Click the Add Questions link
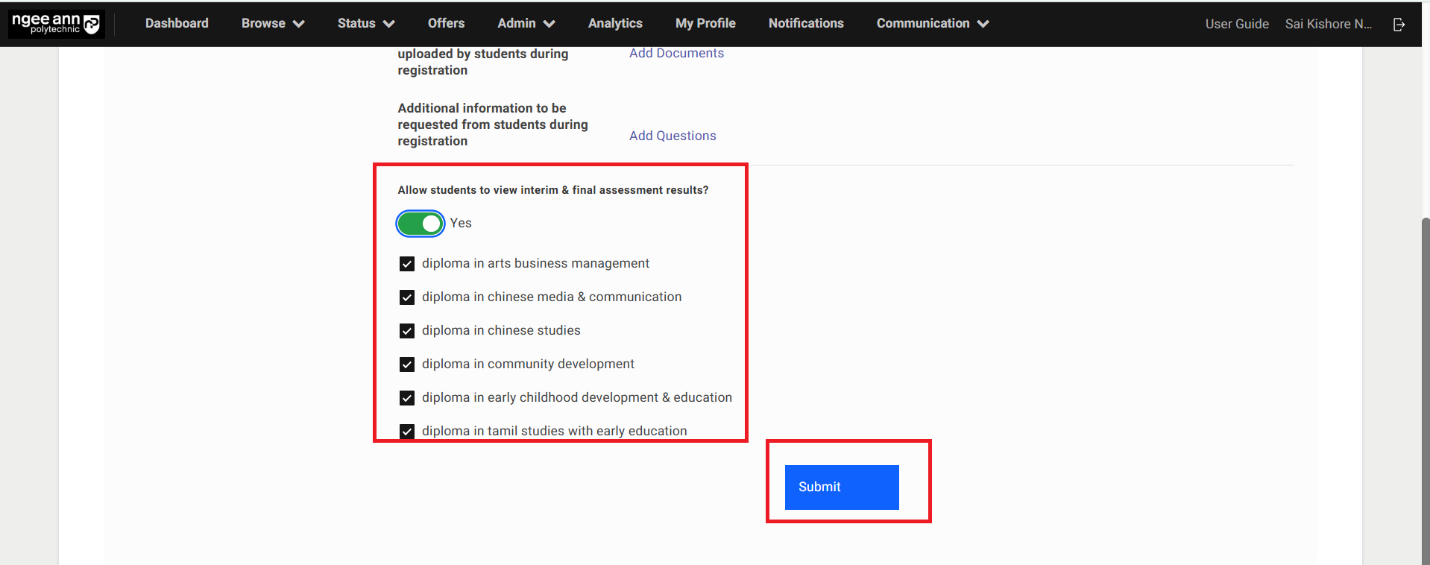 (672, 136)
